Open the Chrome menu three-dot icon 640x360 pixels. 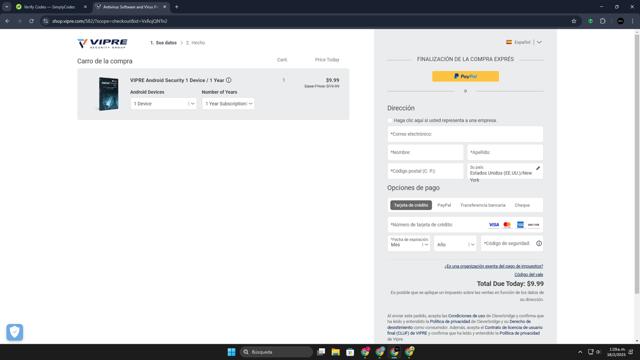pyautogui.click(x=633, y=21)
